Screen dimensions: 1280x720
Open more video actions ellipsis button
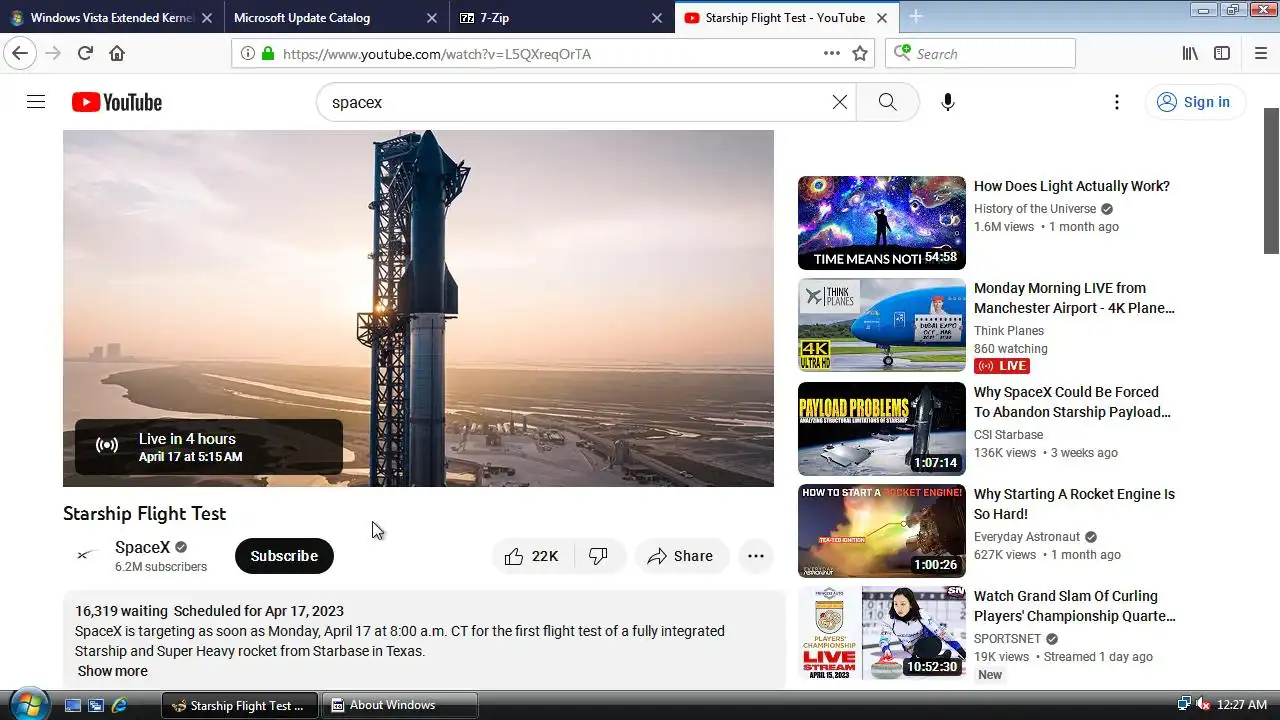click(x=756, y=556)
